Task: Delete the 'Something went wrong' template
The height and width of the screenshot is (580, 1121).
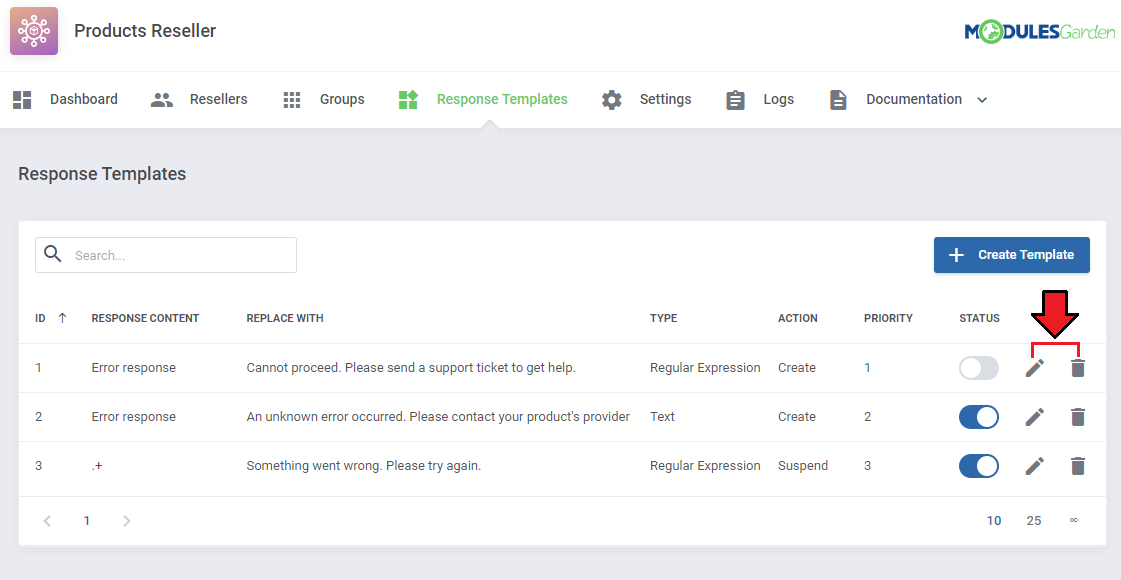Action: [x=1077, y=466]
